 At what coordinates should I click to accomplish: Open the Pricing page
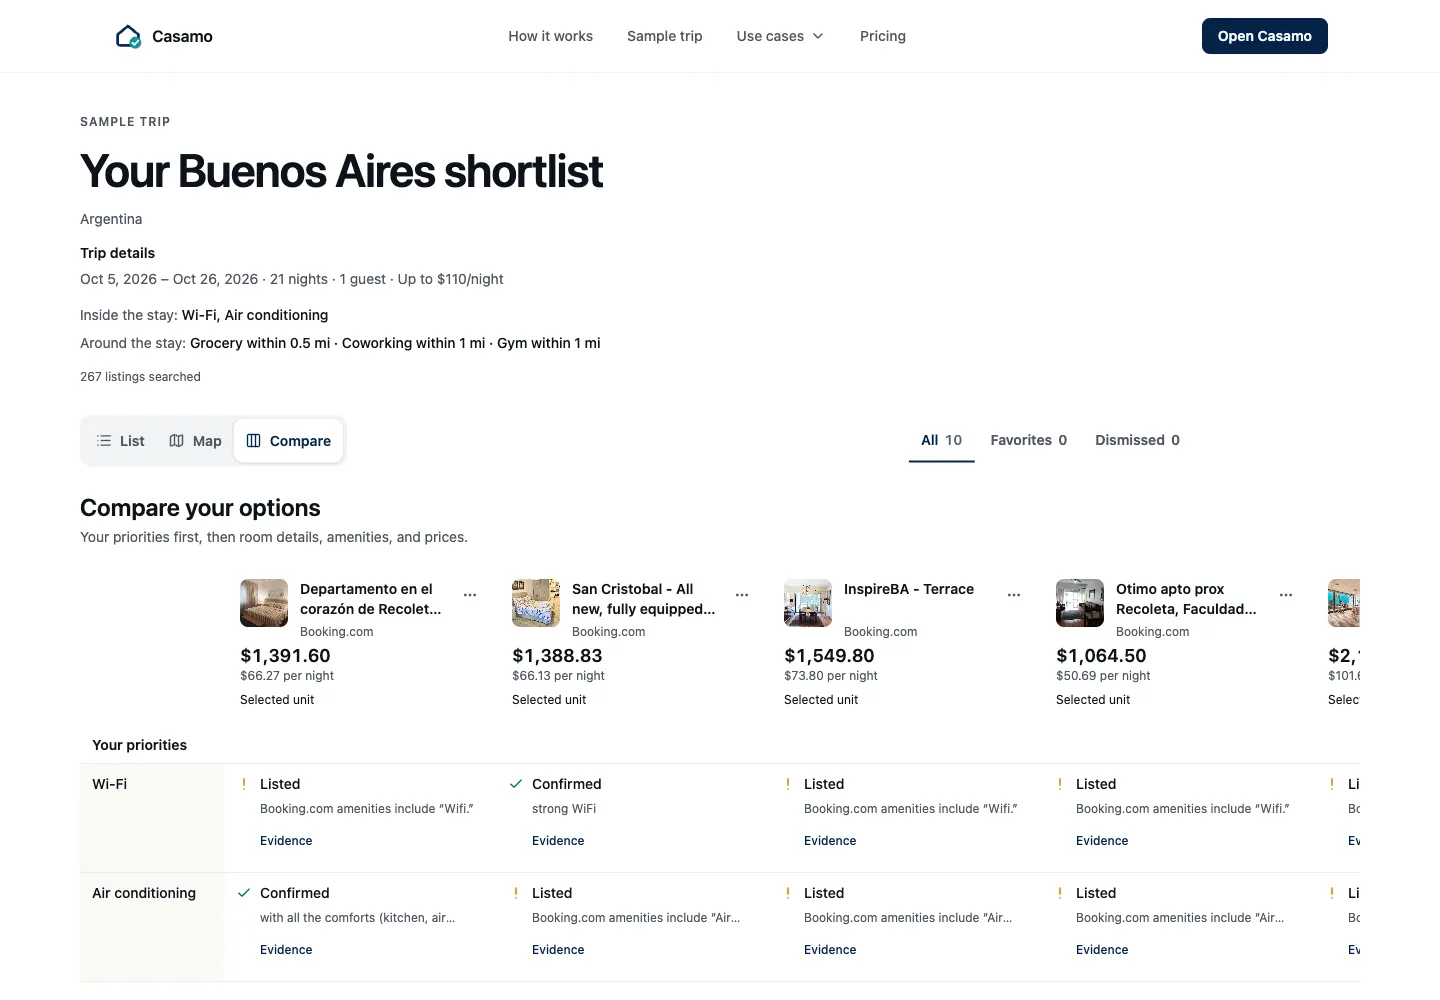click(x=883, y=36)
